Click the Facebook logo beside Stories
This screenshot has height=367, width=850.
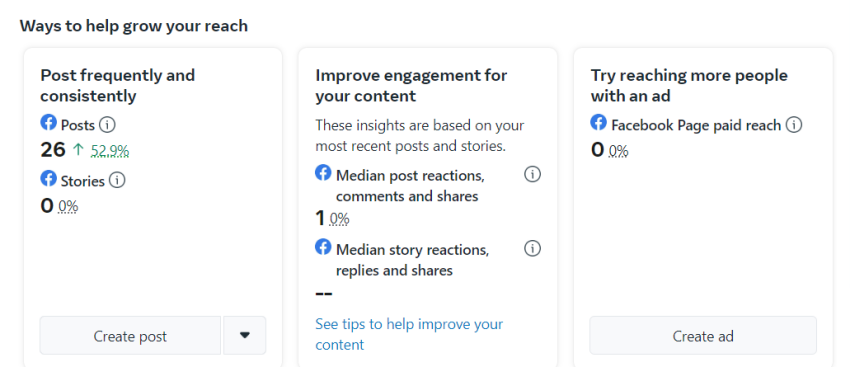point(48,178)
